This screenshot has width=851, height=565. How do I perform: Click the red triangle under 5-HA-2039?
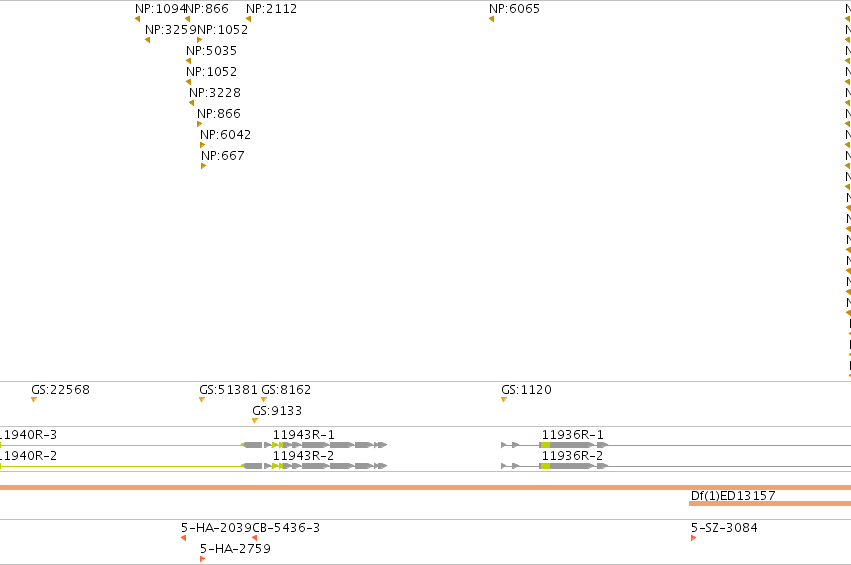pos(183,538)
